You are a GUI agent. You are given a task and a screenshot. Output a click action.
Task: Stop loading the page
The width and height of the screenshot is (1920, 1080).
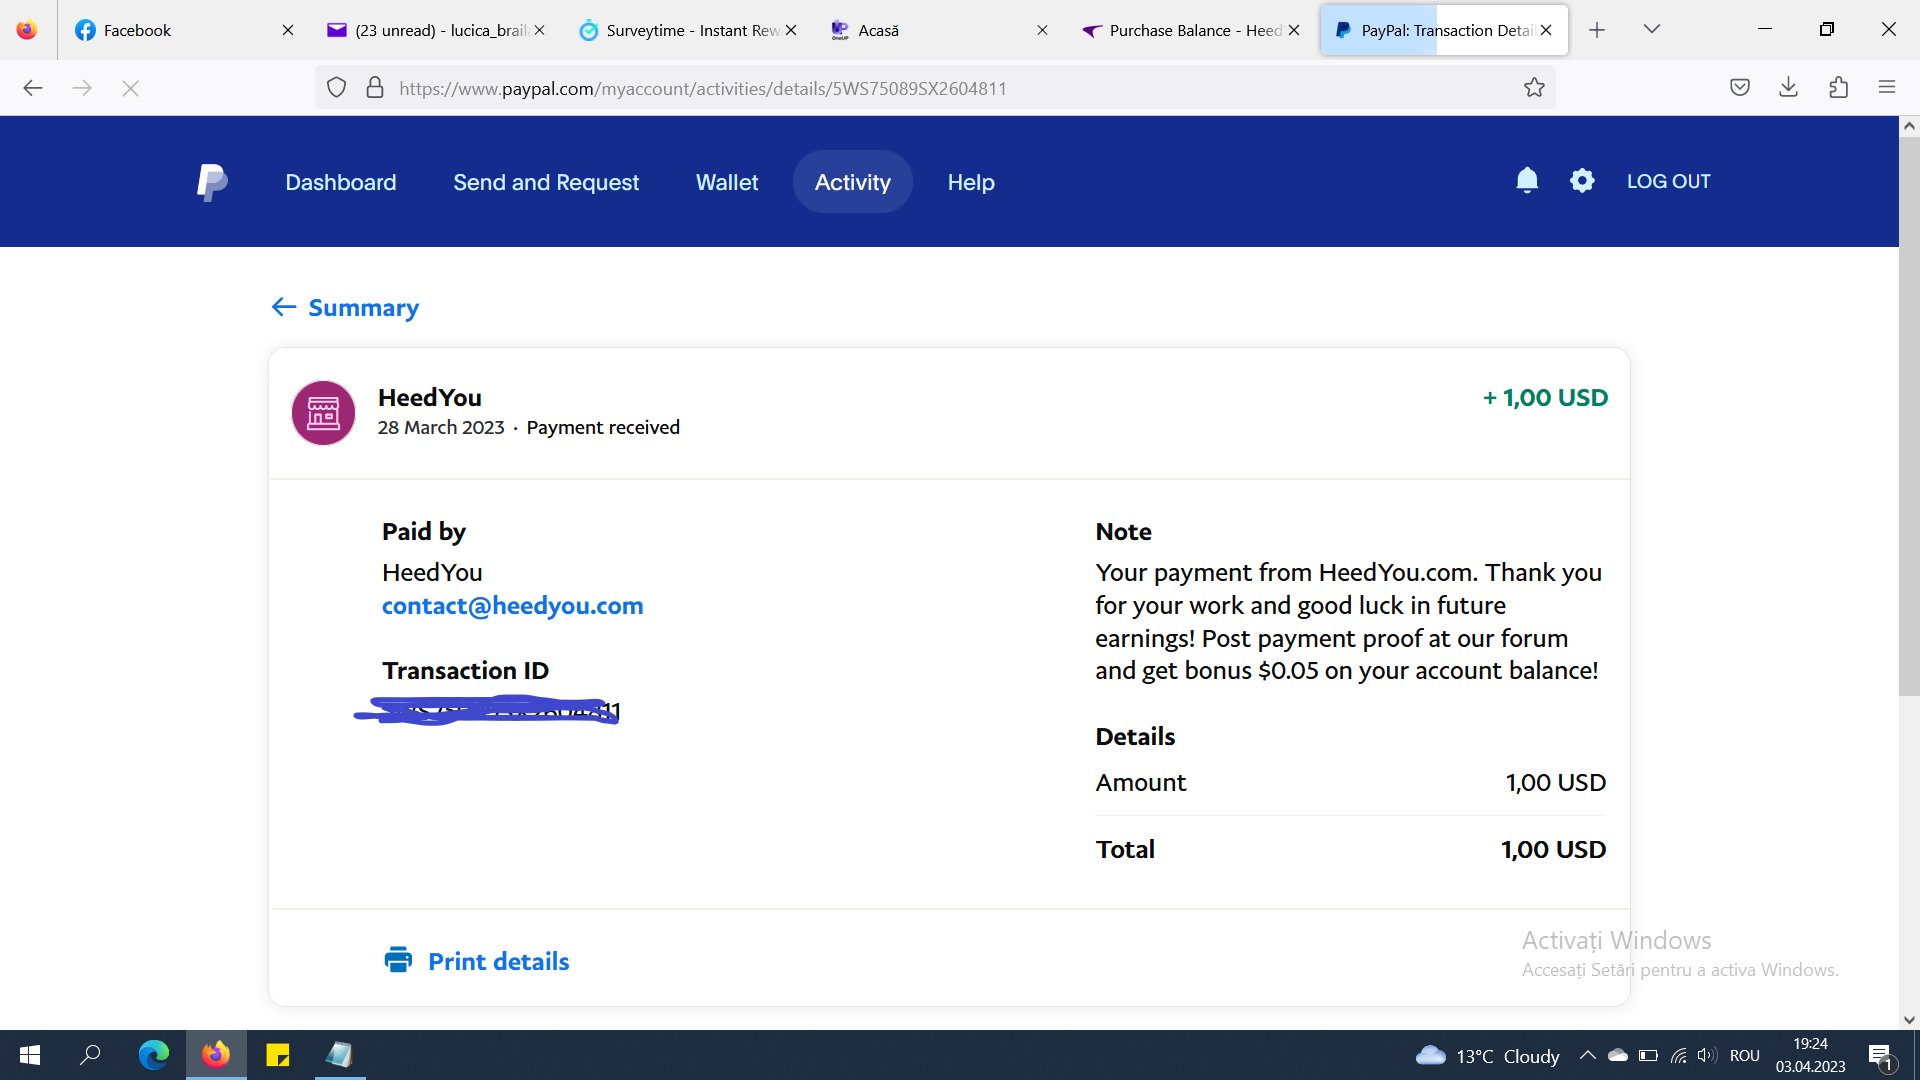coord(130,88)
